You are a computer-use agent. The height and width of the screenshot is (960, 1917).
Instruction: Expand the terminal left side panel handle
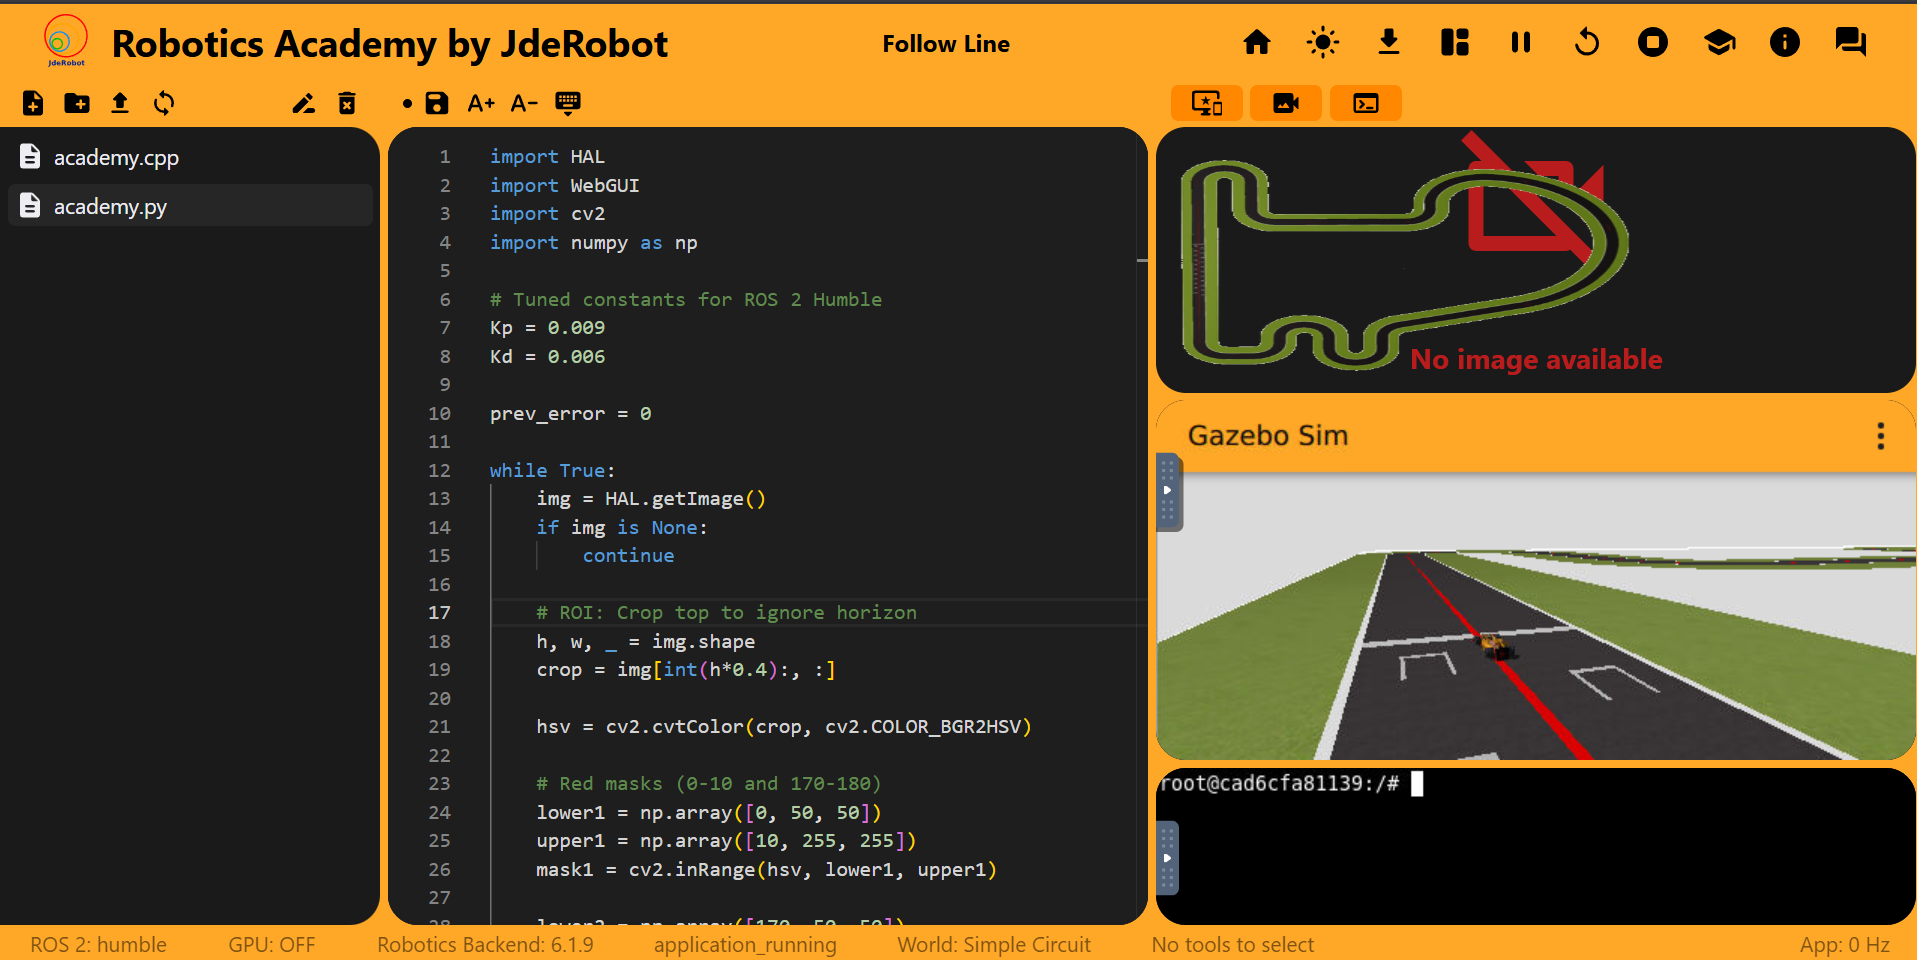1167,858
